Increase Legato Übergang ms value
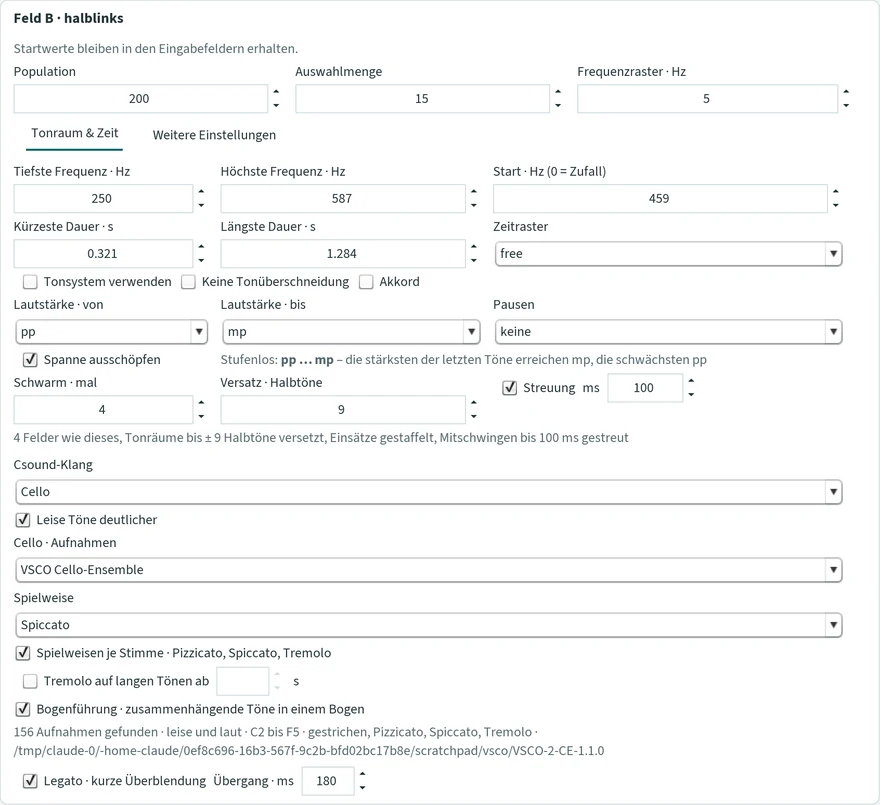 [363, 774]
